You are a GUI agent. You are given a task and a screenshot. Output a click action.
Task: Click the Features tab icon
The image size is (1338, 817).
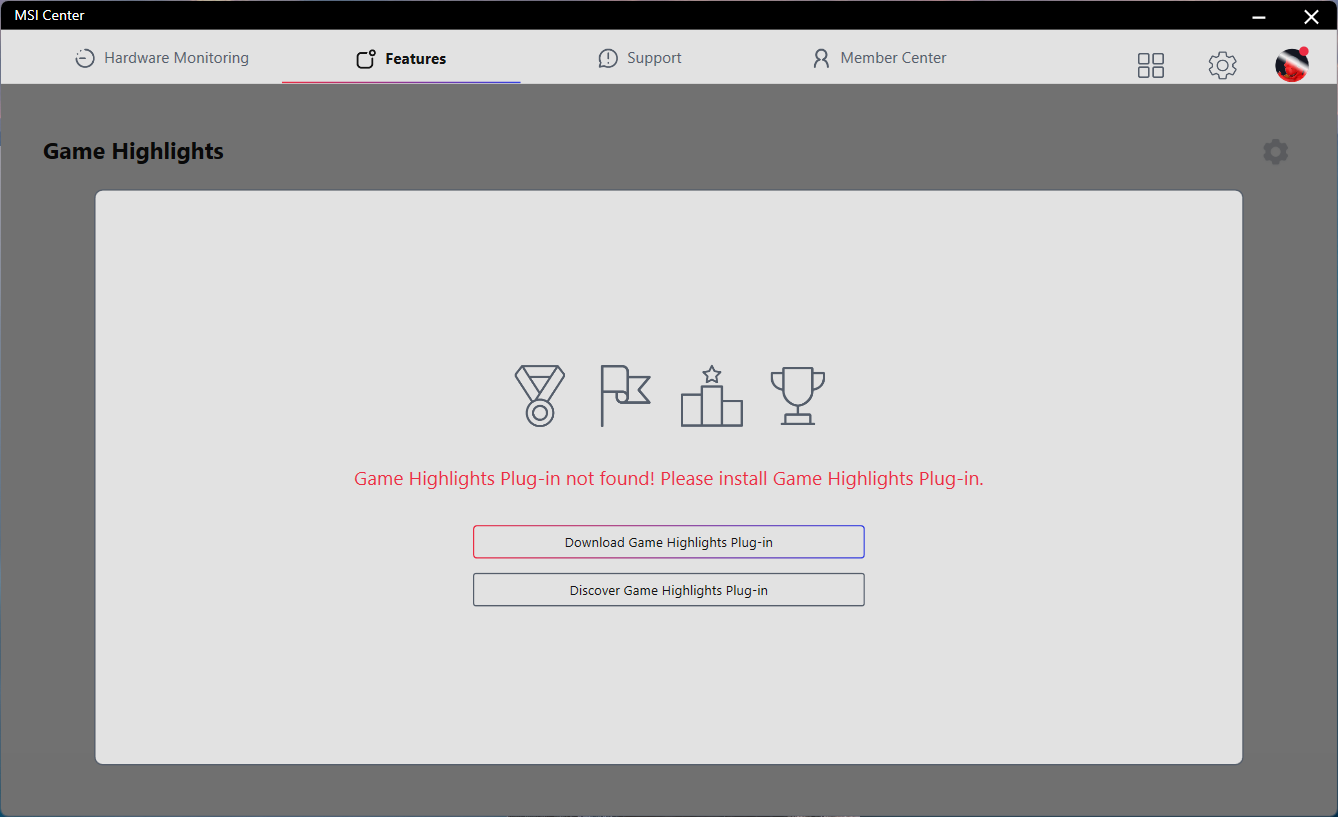366,59
